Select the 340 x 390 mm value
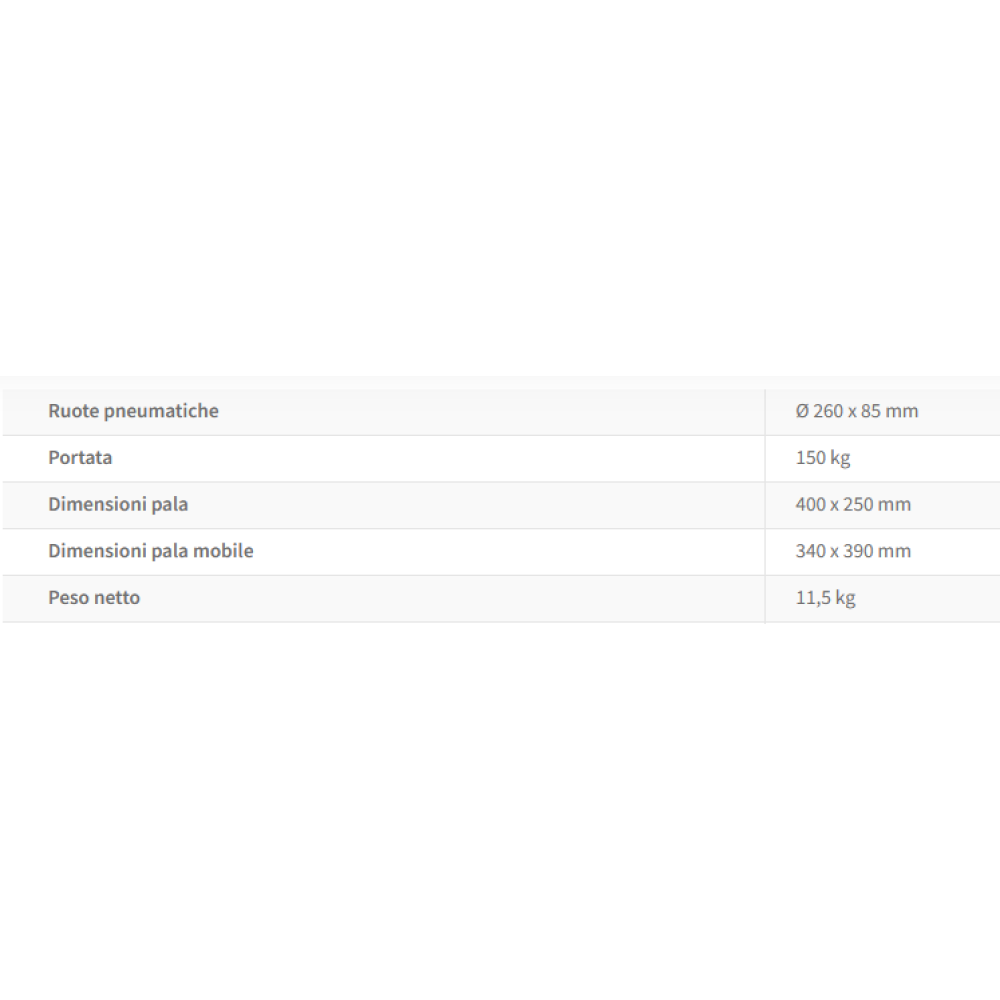The height and width of the screenshot is (1000, 1000). point(853,551)
